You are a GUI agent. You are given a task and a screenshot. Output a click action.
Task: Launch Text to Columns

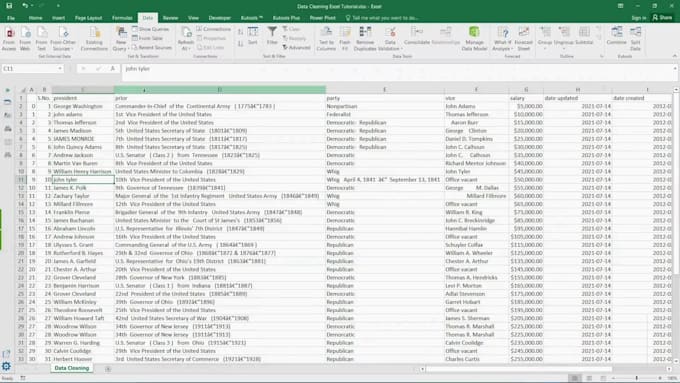coord(326,39)
